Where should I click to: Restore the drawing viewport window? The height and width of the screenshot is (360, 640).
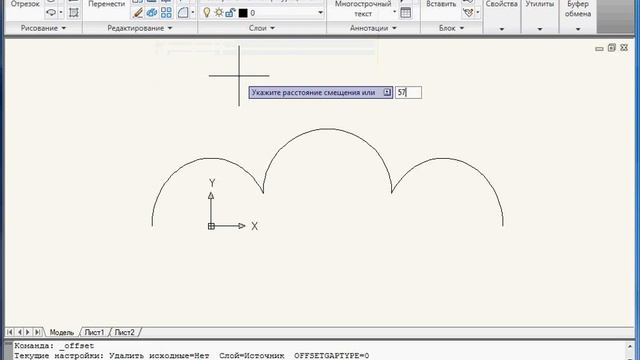[x=611, y=48]
